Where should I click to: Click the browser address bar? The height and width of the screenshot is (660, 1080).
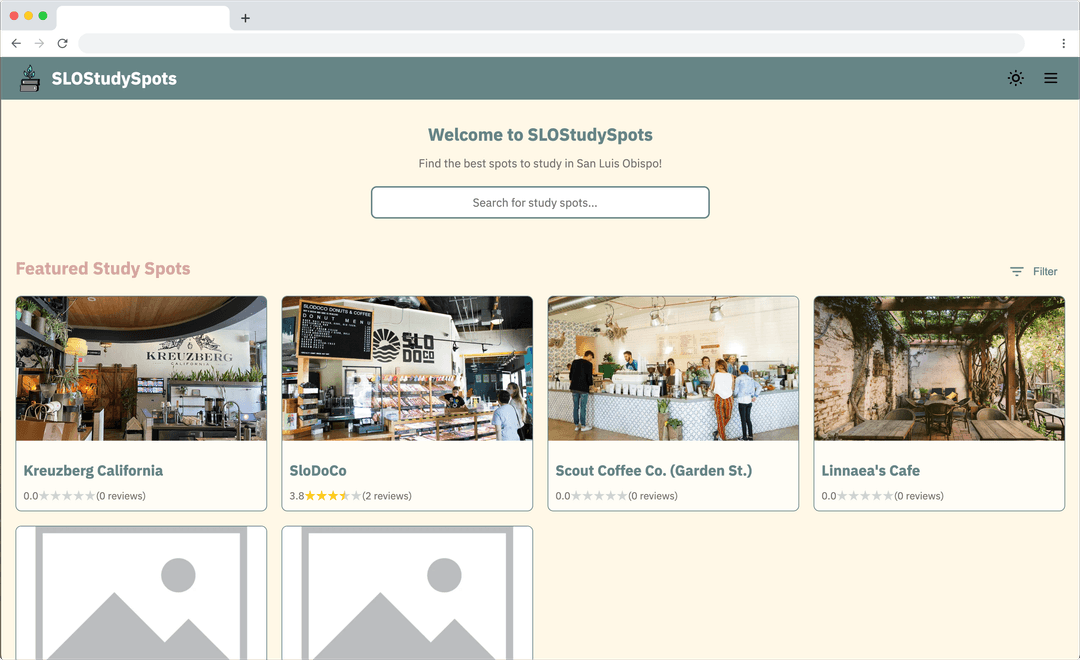550,43
